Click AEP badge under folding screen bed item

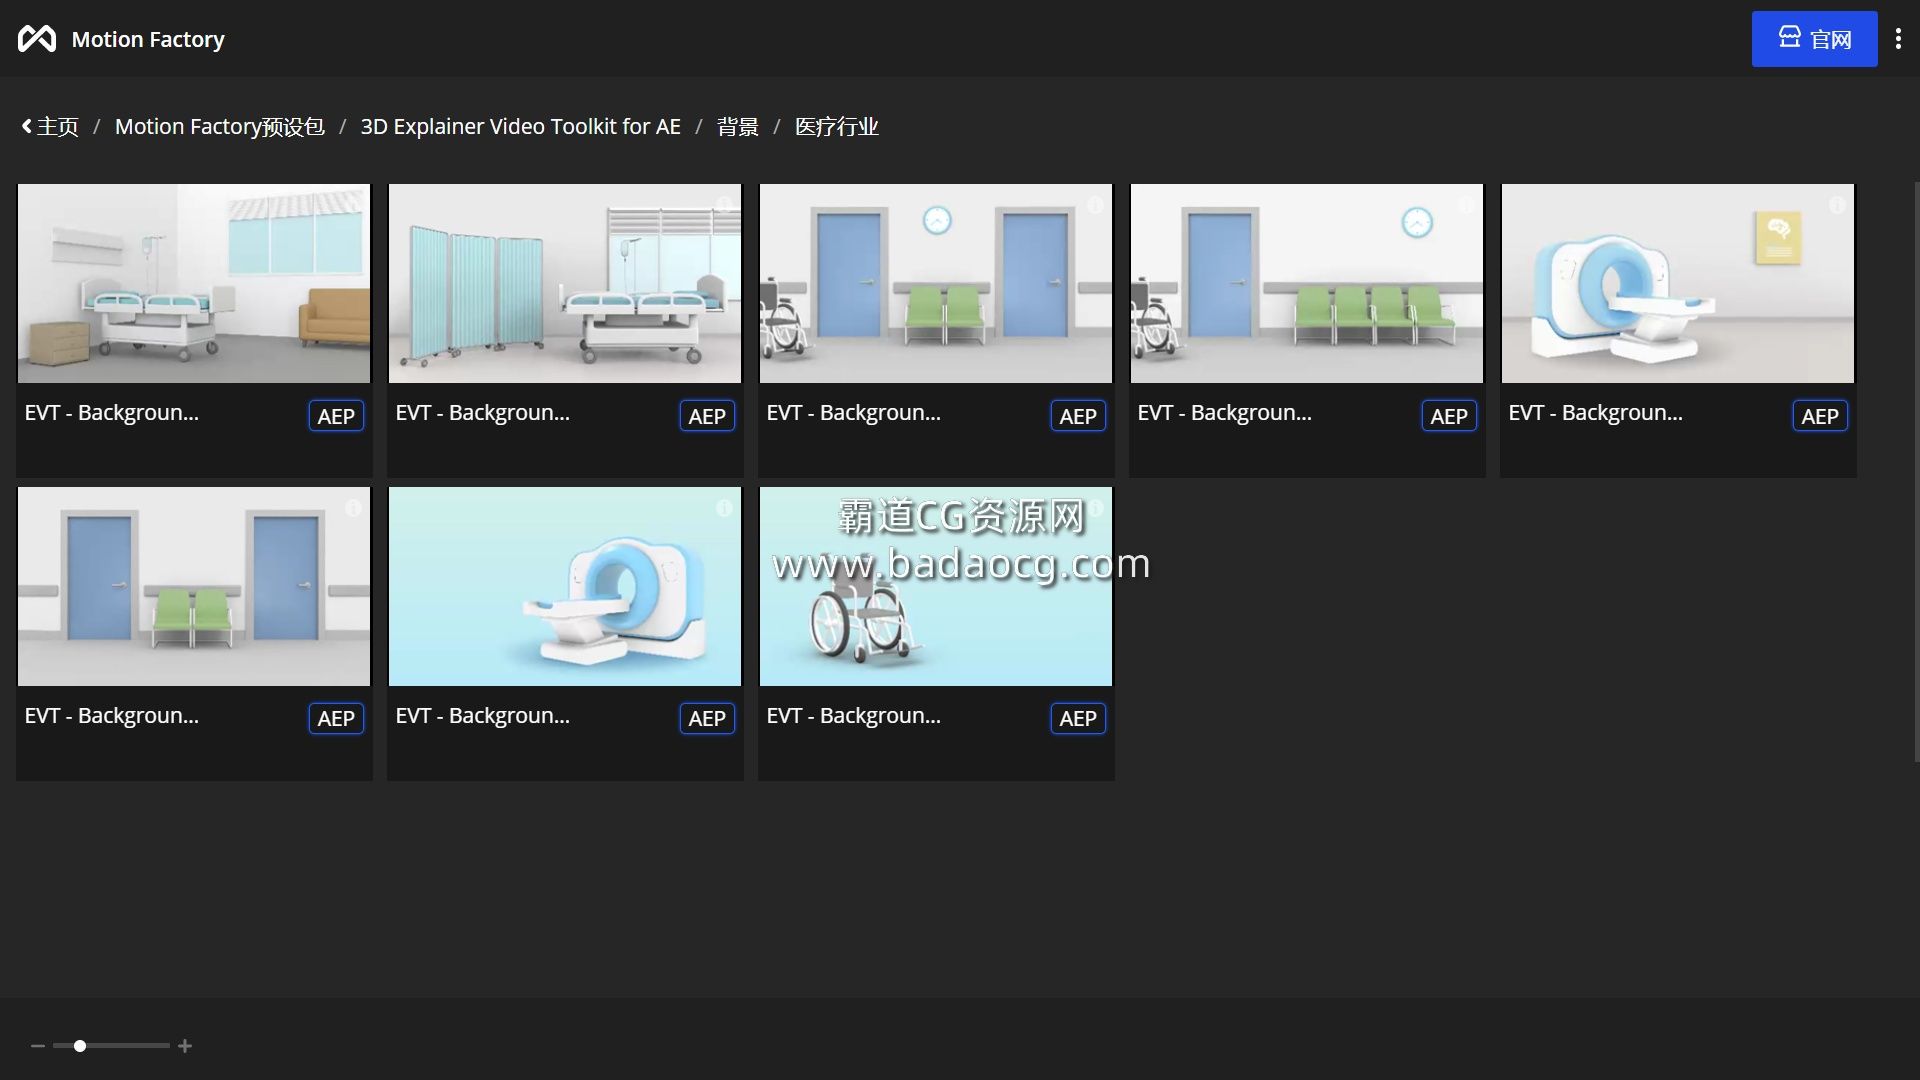coord(707,416)
